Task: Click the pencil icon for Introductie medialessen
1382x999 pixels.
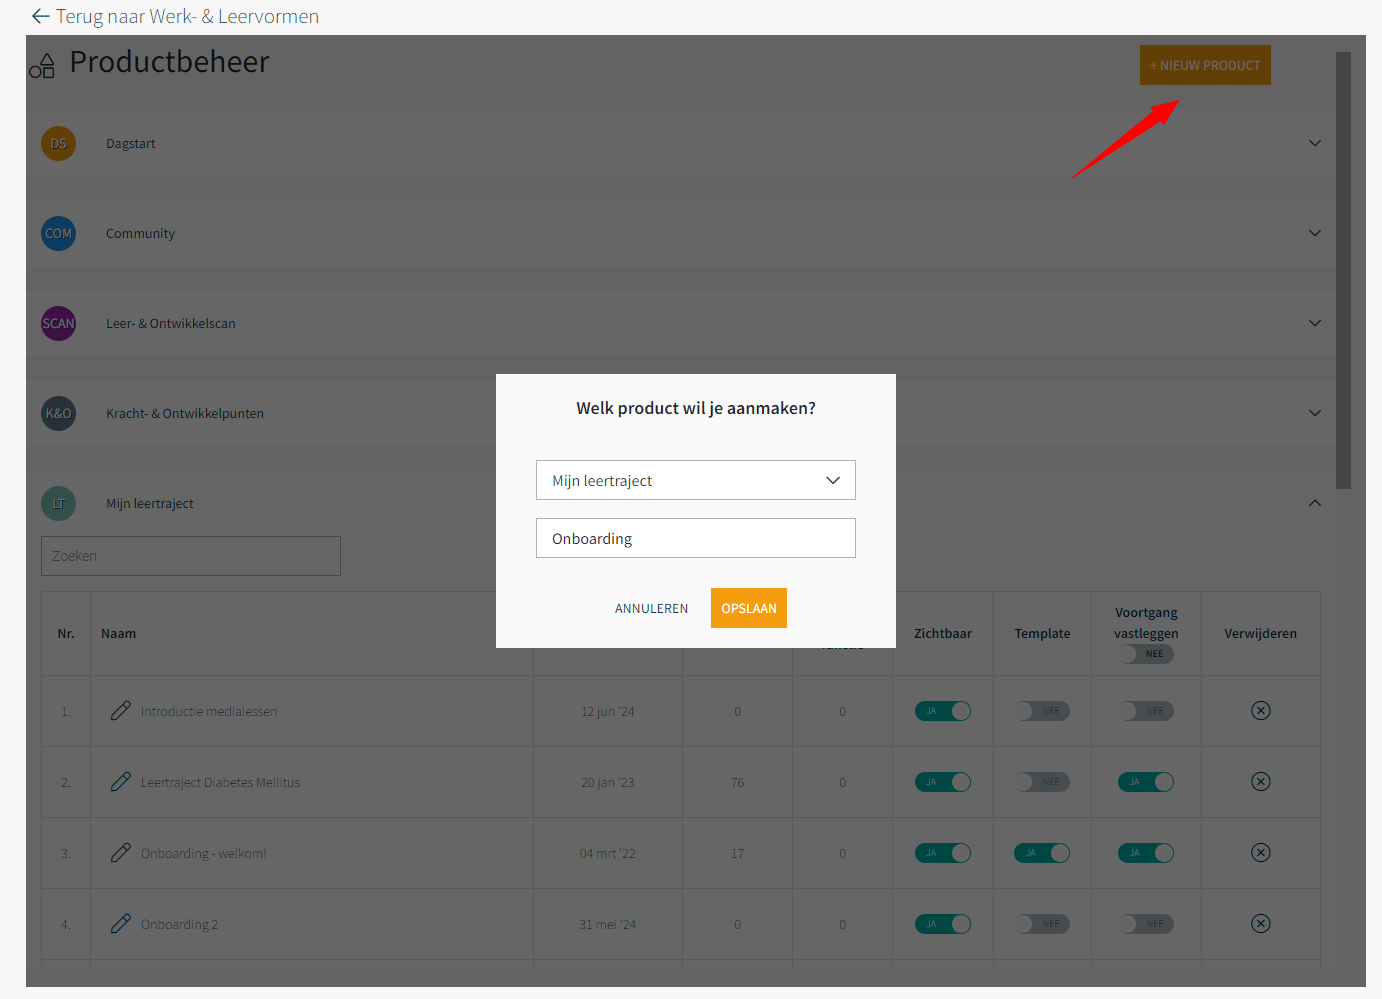Action: point(121,711)
